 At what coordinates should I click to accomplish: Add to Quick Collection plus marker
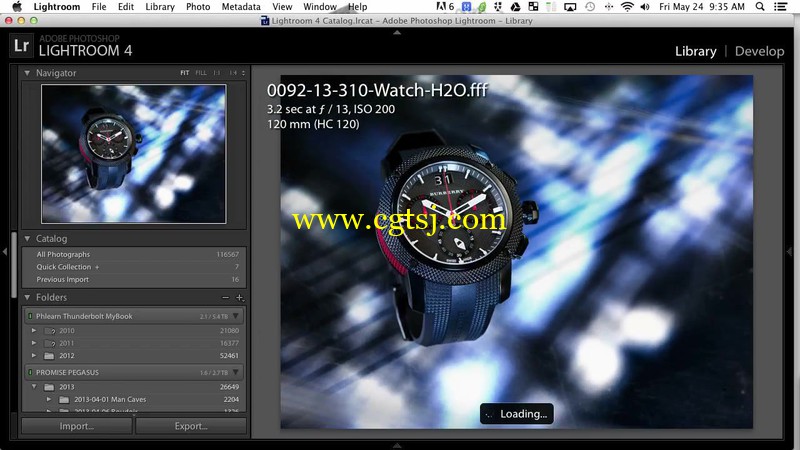tap(97, 267)
